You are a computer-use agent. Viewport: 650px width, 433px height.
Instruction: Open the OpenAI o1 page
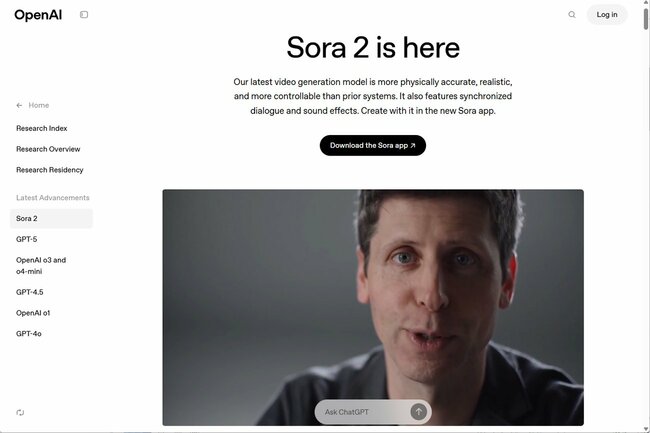point(33,313)
